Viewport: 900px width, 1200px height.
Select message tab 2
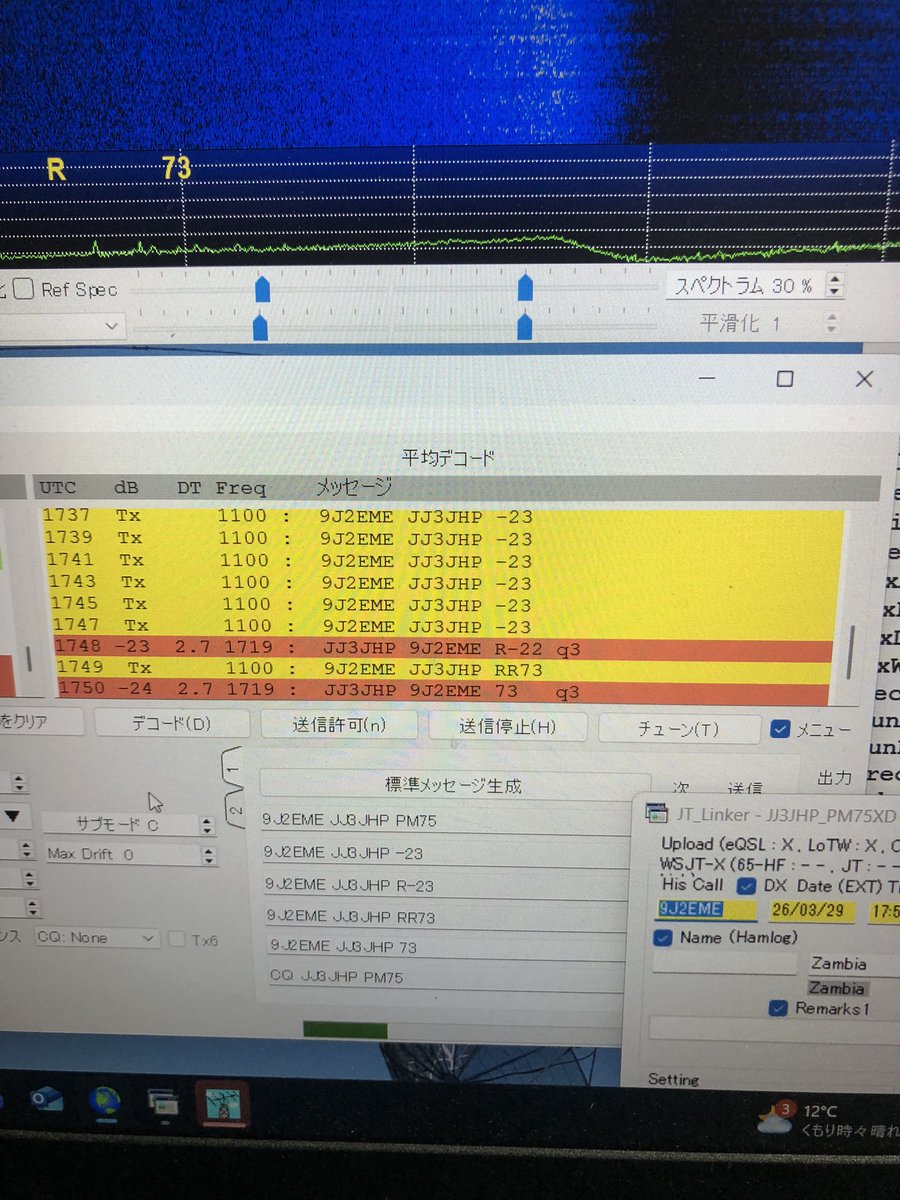(235, 812)
